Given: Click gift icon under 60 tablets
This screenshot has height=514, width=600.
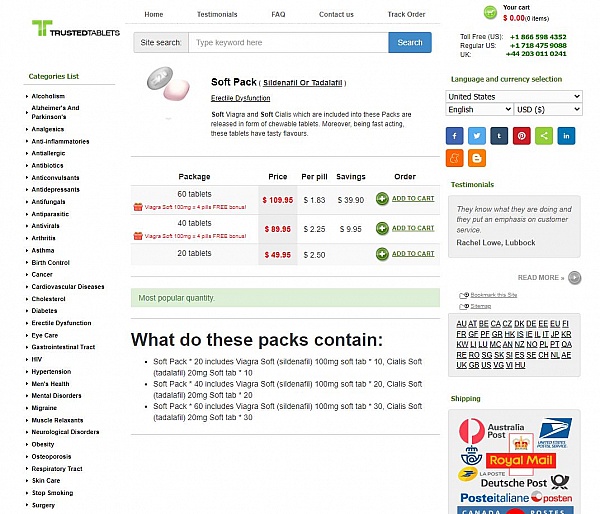Looking at the screenshot, I should (x=138, y=207).
